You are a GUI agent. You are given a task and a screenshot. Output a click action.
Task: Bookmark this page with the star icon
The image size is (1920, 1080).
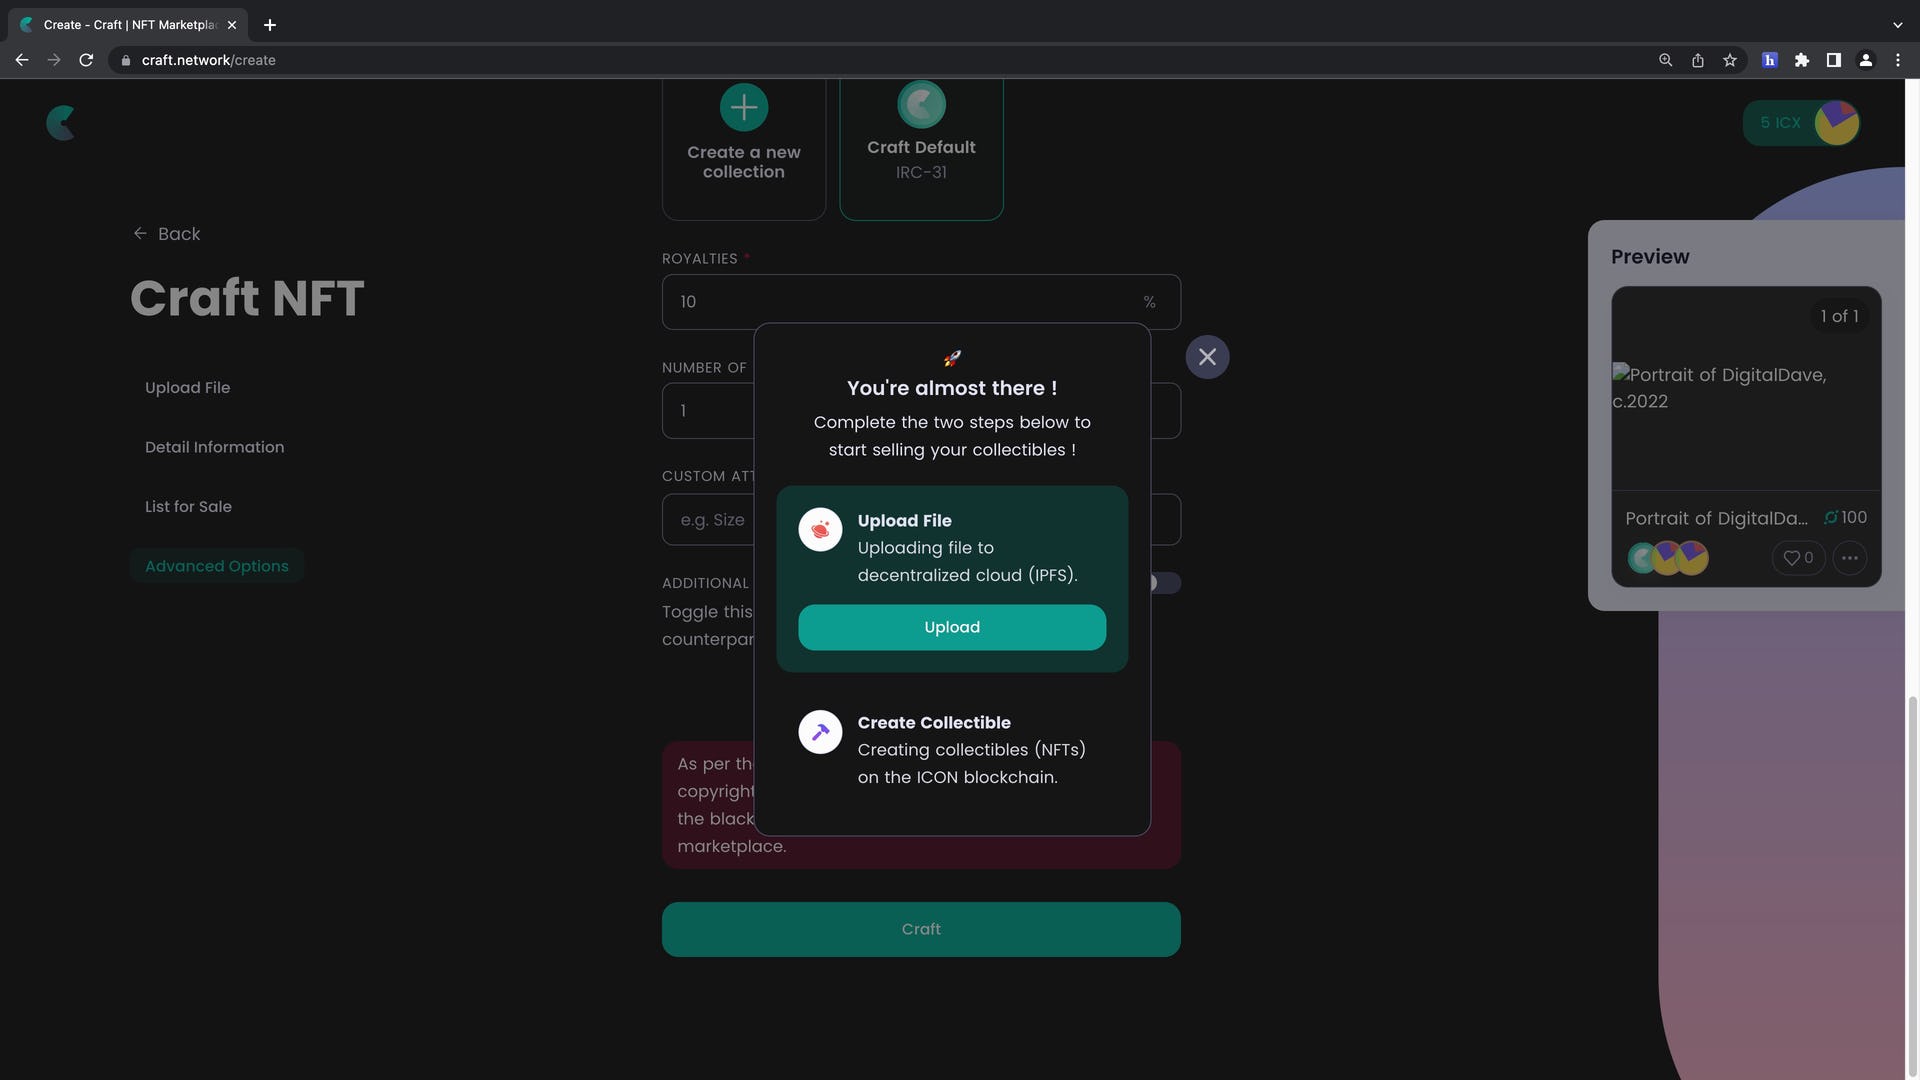pyautogui.click(x=1730, y=60)
